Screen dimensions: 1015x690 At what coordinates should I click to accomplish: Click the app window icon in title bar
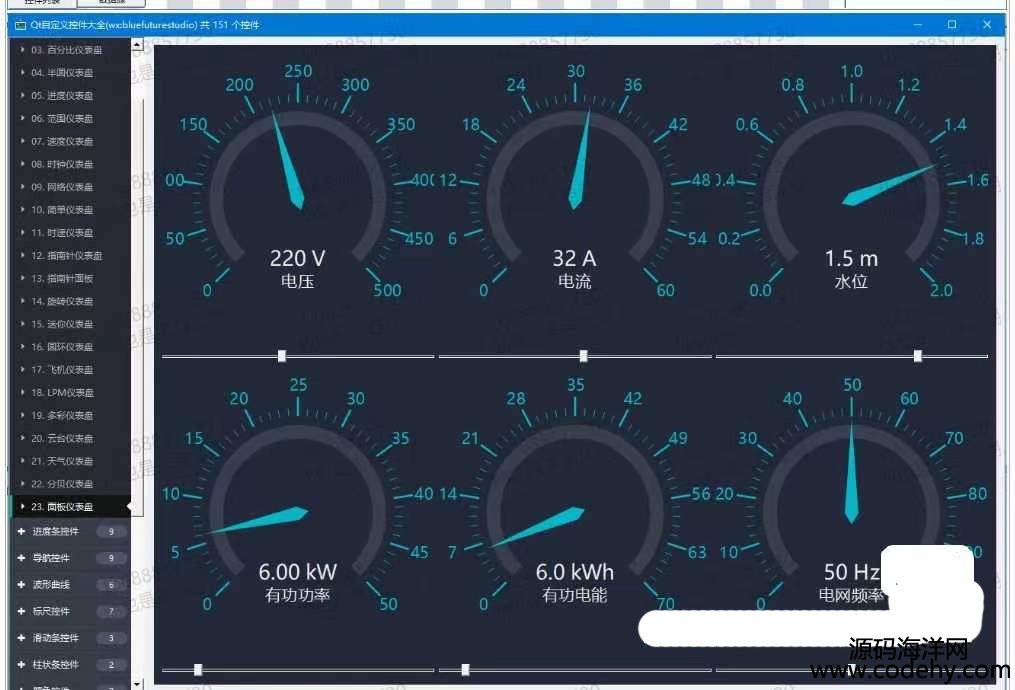[20, 25]
